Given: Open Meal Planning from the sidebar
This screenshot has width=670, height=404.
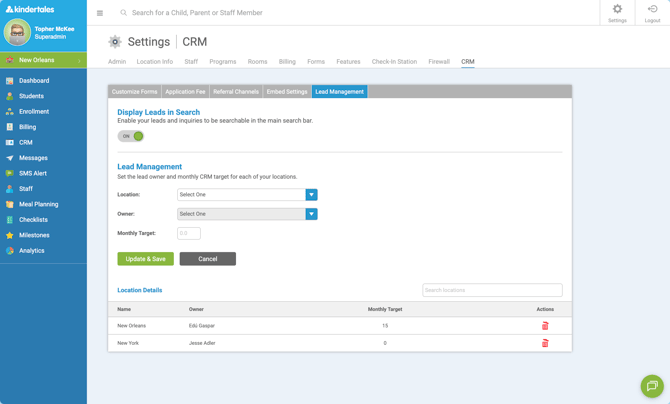Looking at the screenshot, I should click(x=38, y=204).
